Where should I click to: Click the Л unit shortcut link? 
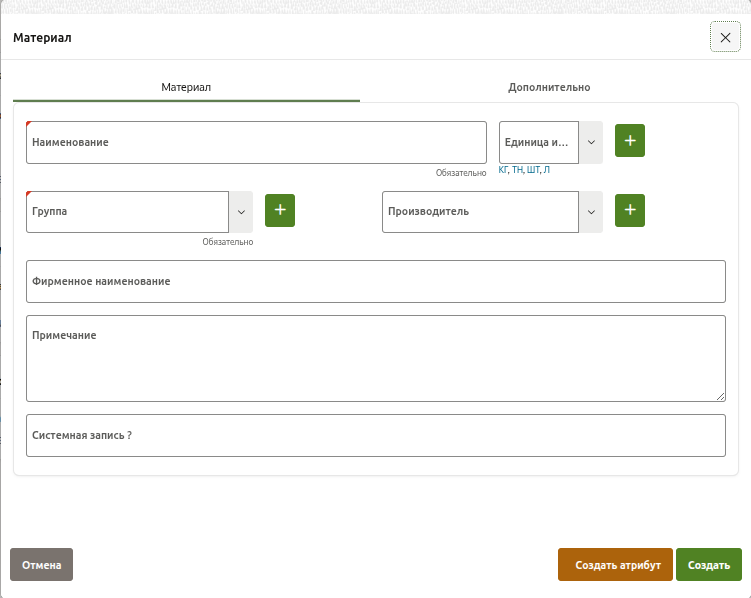click(x=546, y=171)
